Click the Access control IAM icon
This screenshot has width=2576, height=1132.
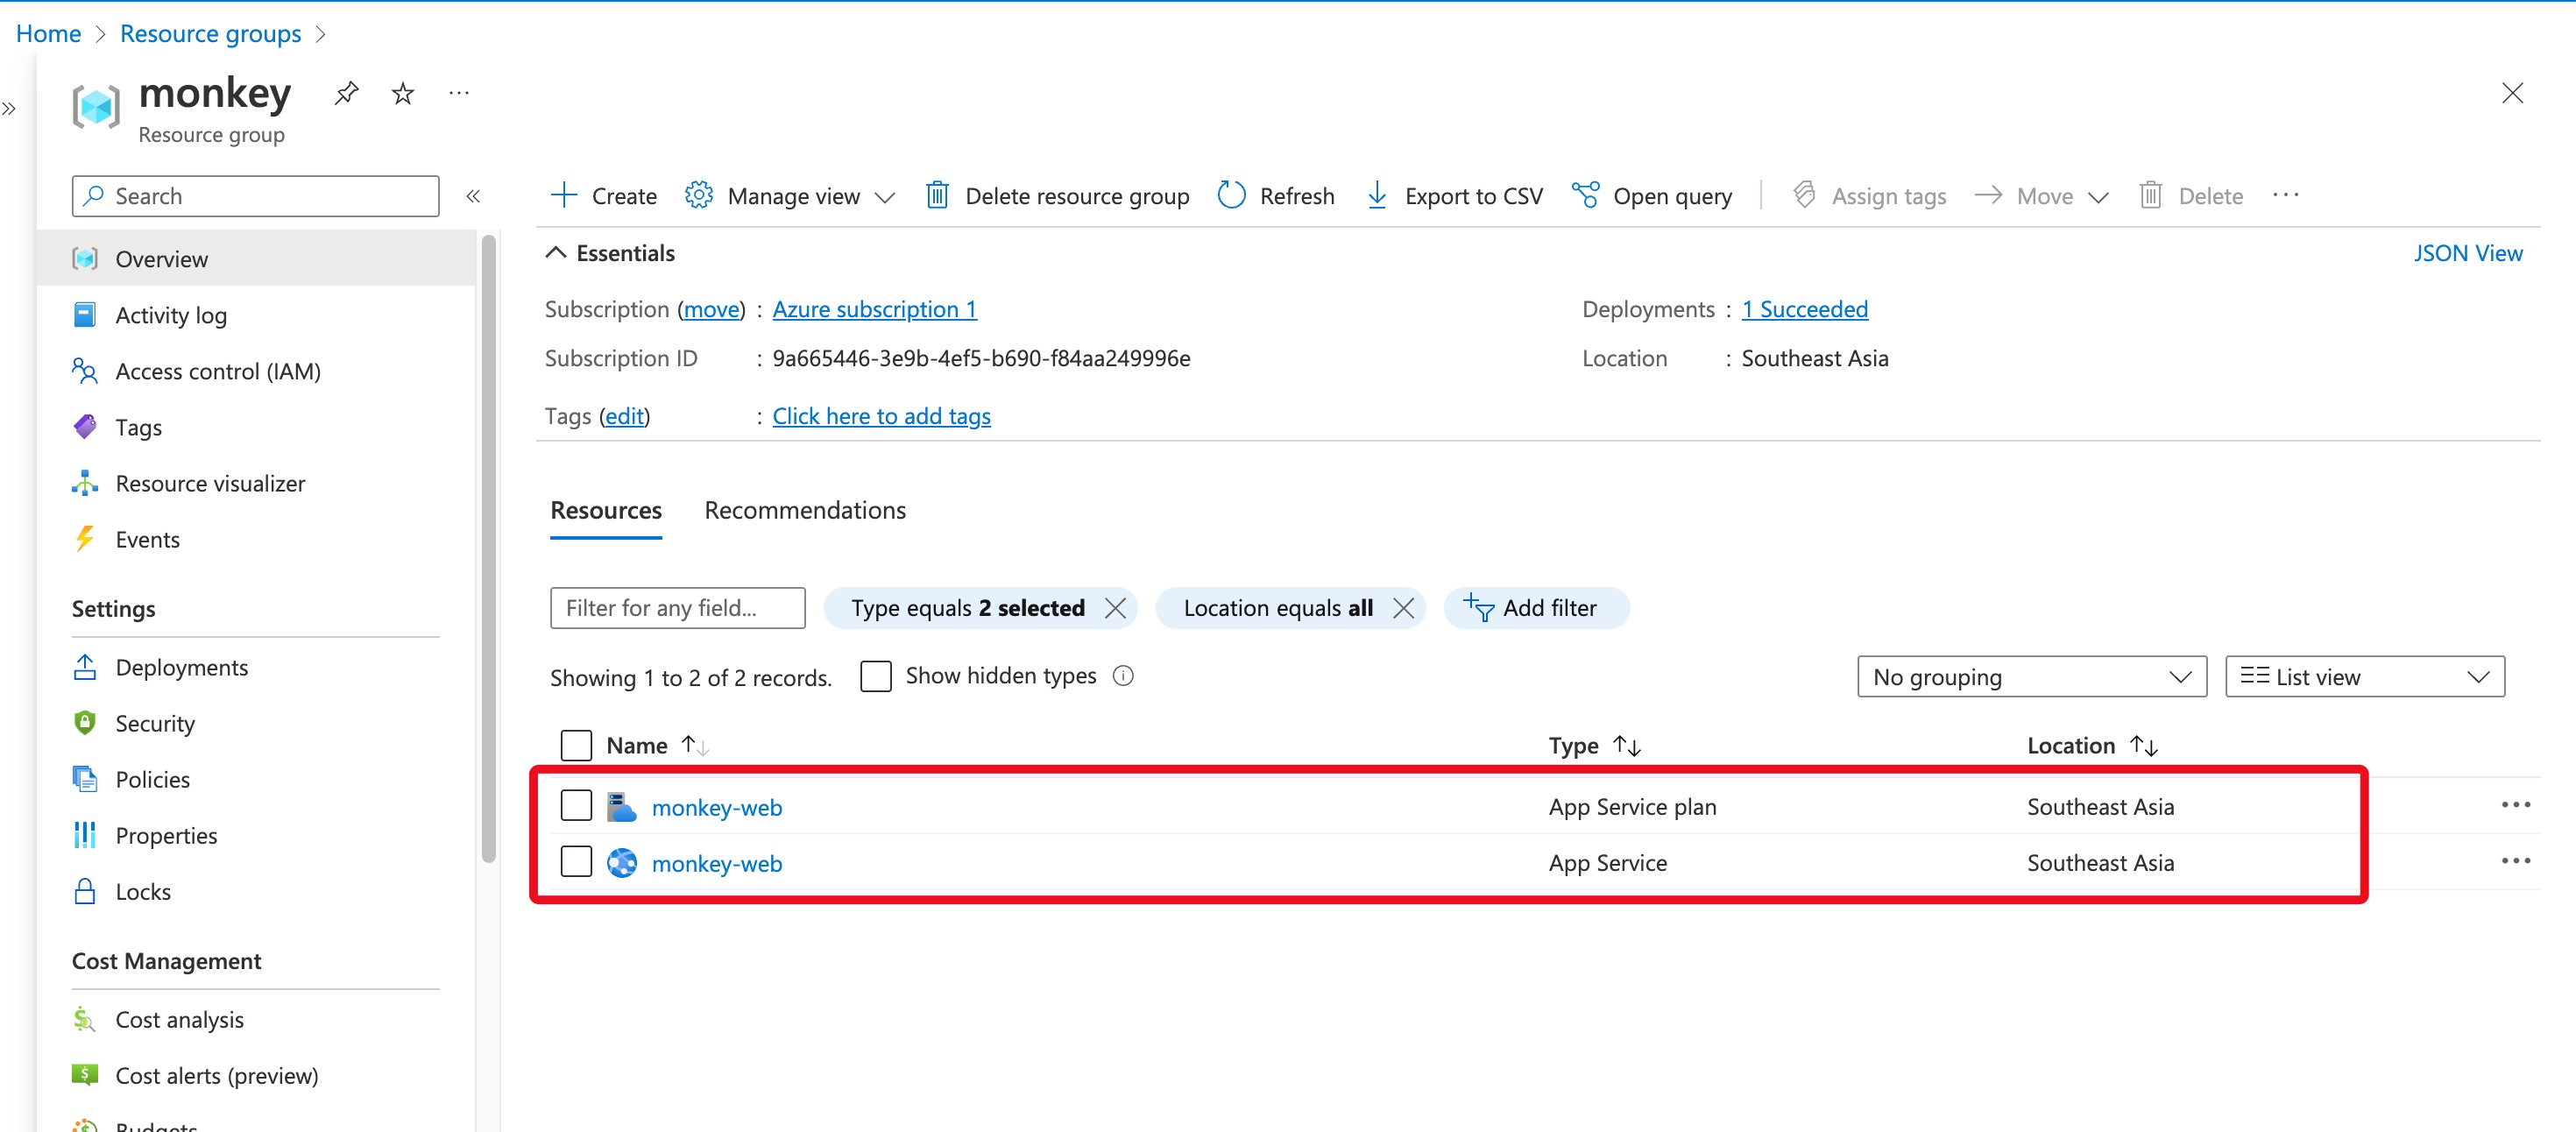coord(86,370)
